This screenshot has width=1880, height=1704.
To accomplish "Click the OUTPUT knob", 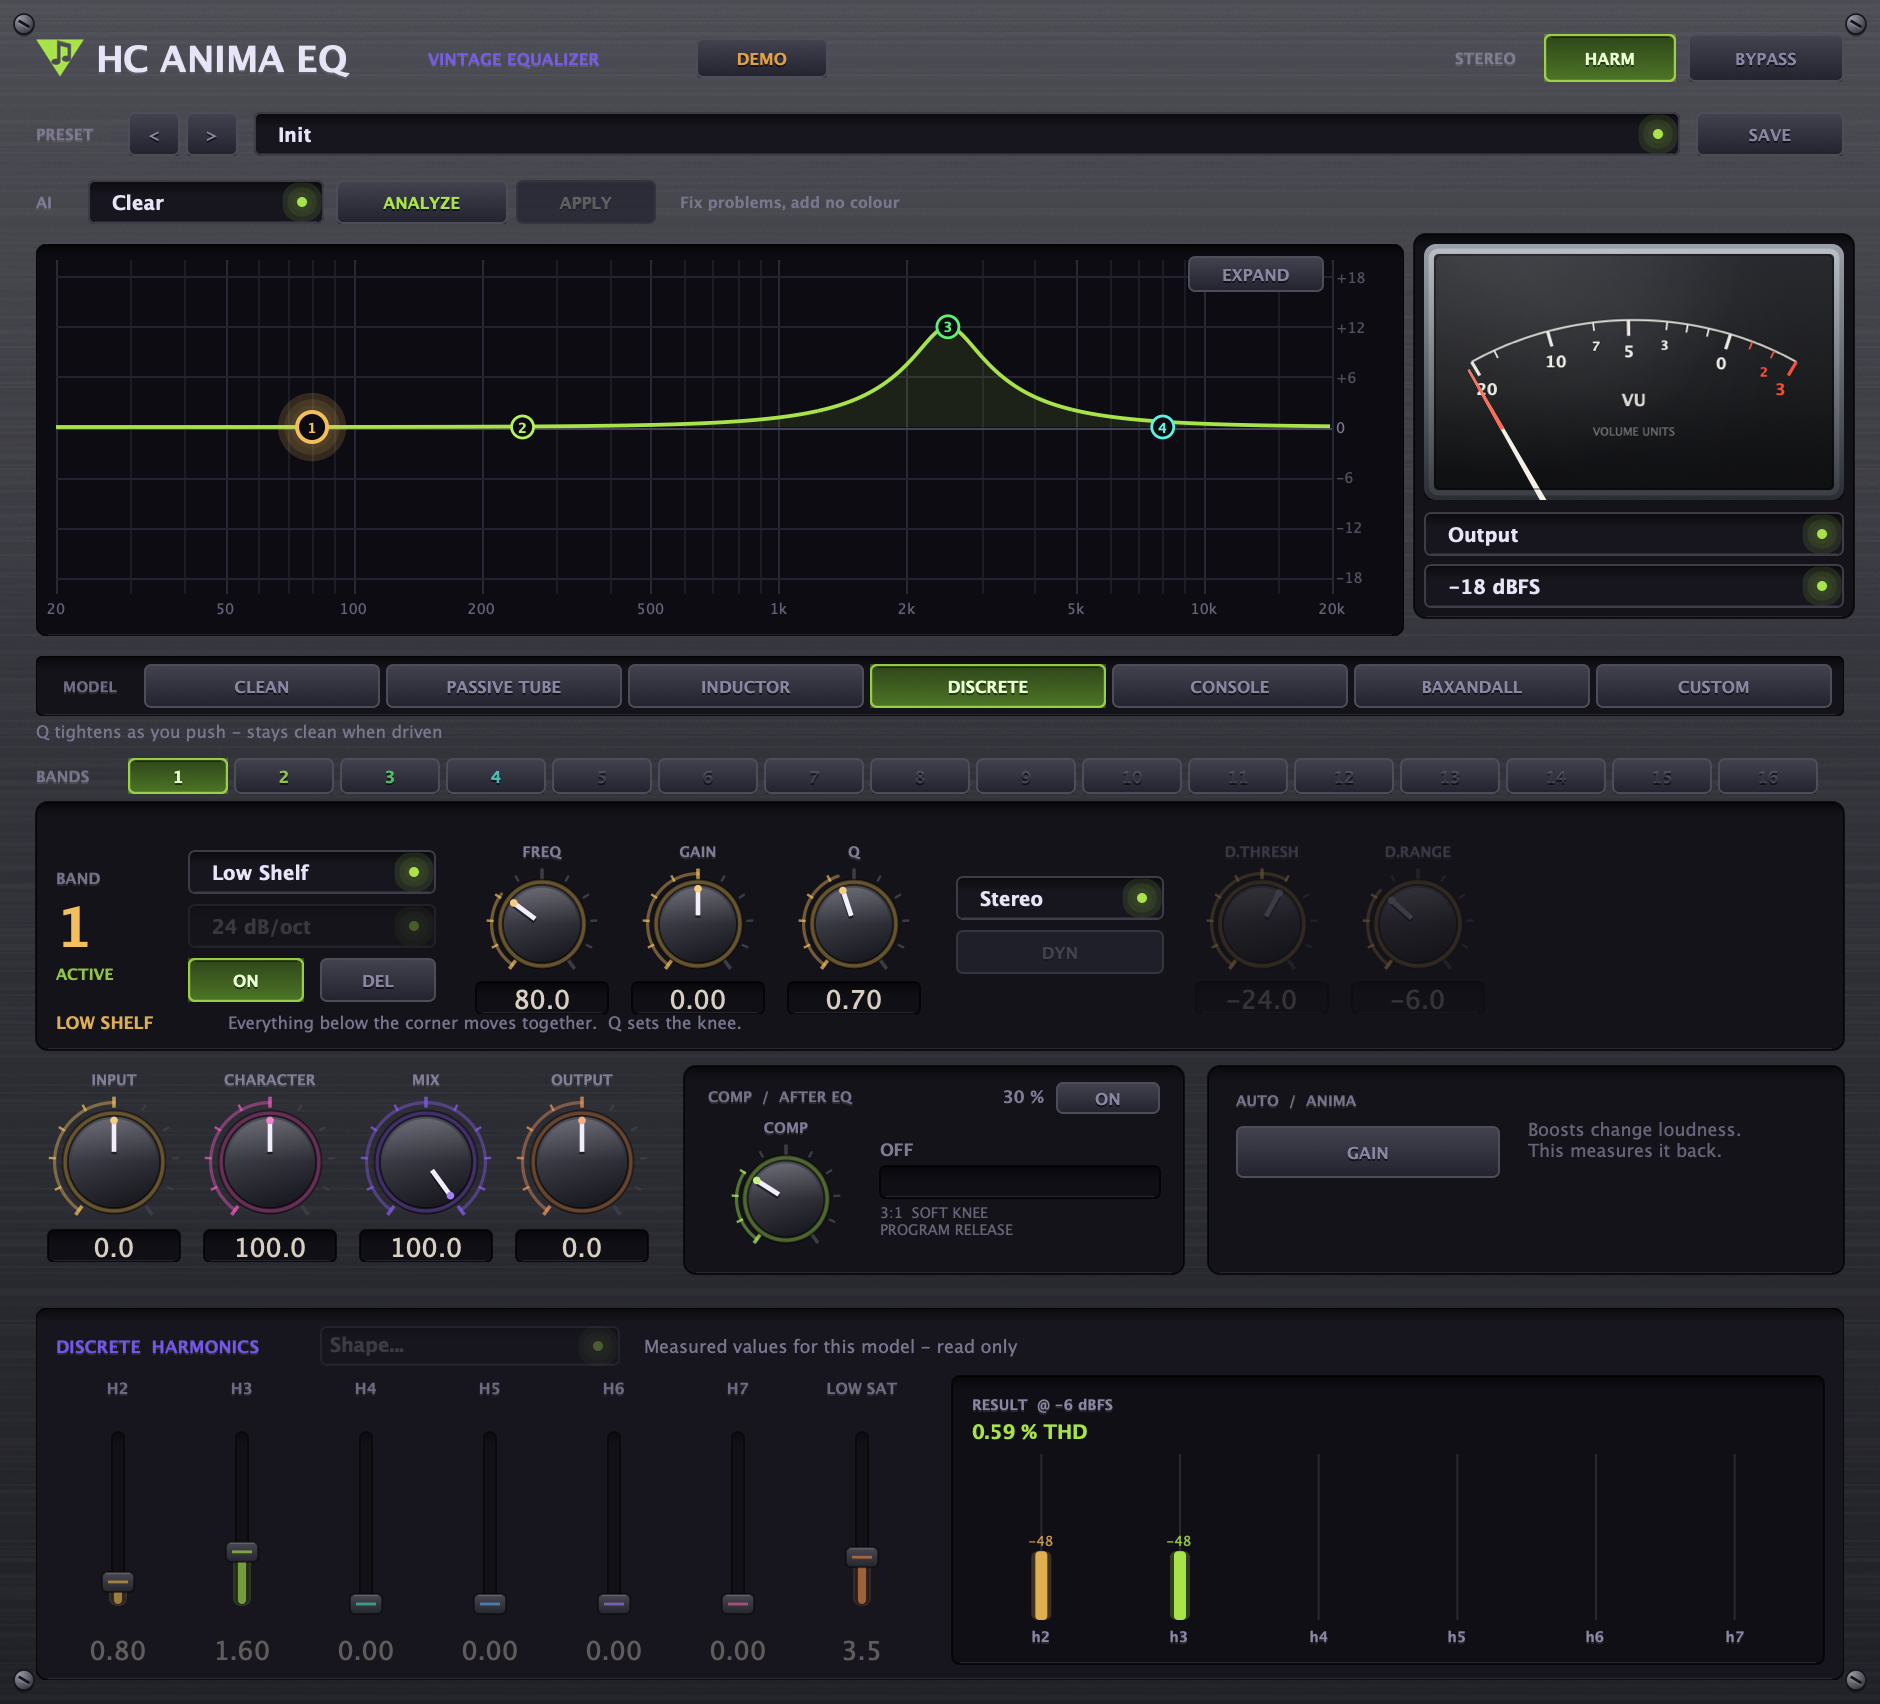I will coord(582,1161).
